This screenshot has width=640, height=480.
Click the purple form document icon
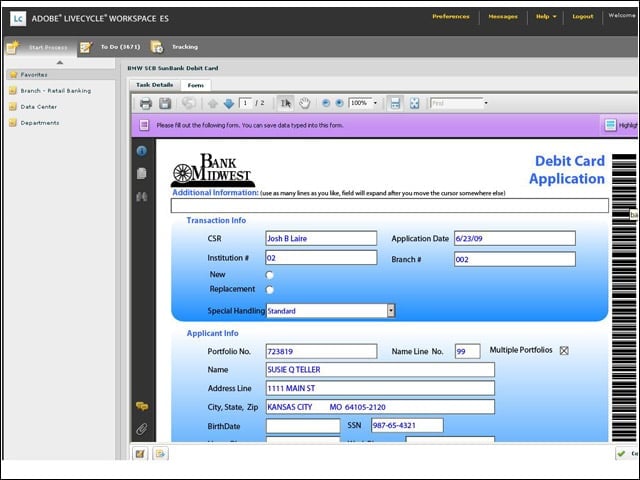click(x=144, y=125)
